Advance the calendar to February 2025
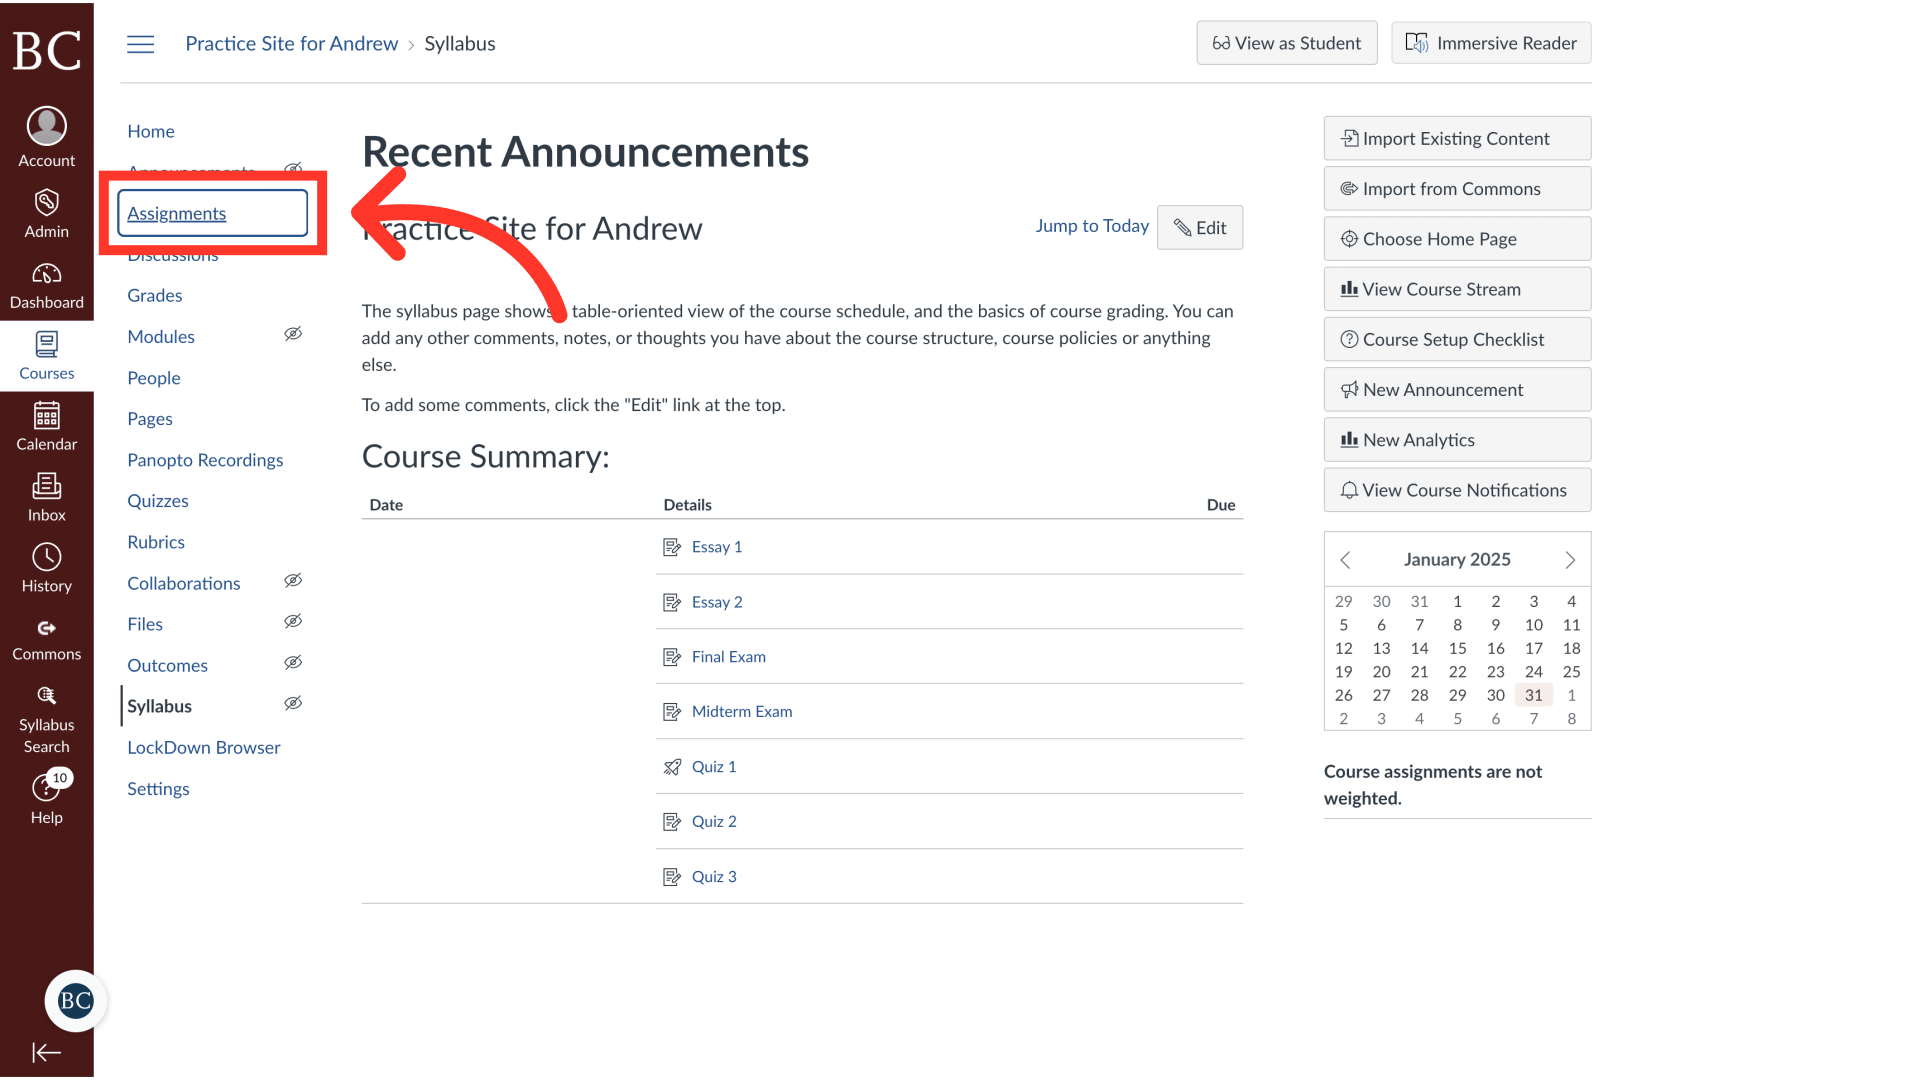 click(x=1569, y=560)
